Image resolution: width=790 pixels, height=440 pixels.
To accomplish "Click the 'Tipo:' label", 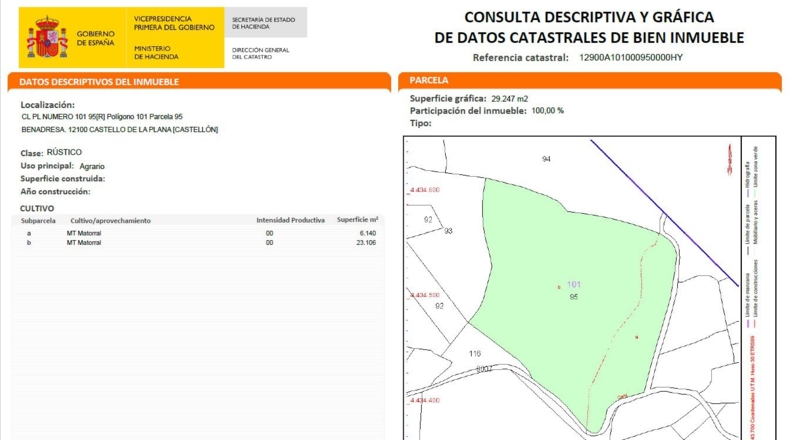I will 420,123.
